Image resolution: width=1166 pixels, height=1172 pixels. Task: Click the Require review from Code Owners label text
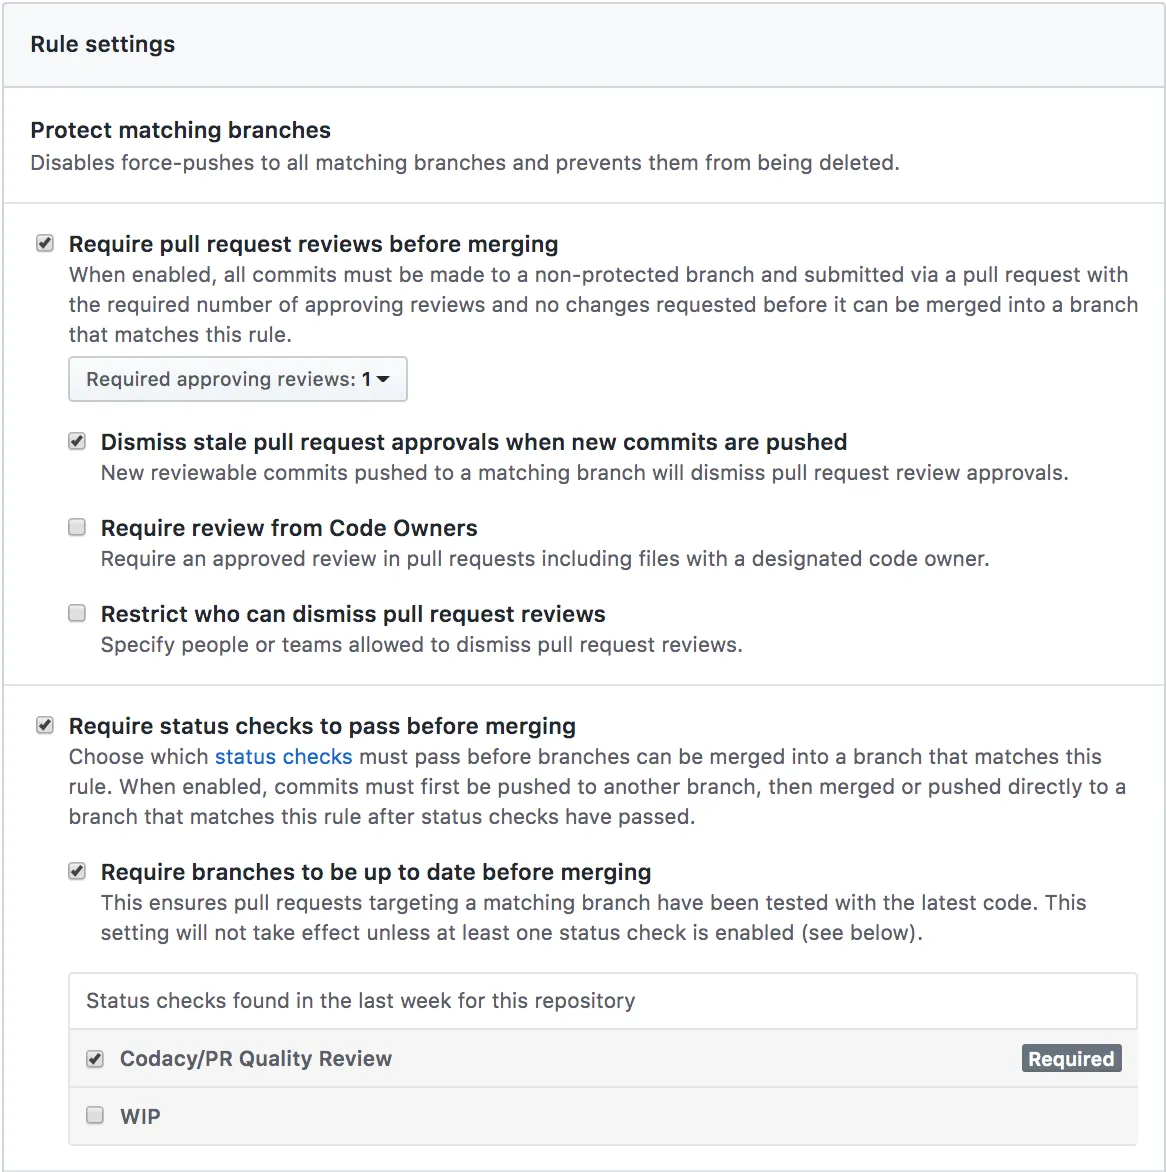tap(289, 528)
